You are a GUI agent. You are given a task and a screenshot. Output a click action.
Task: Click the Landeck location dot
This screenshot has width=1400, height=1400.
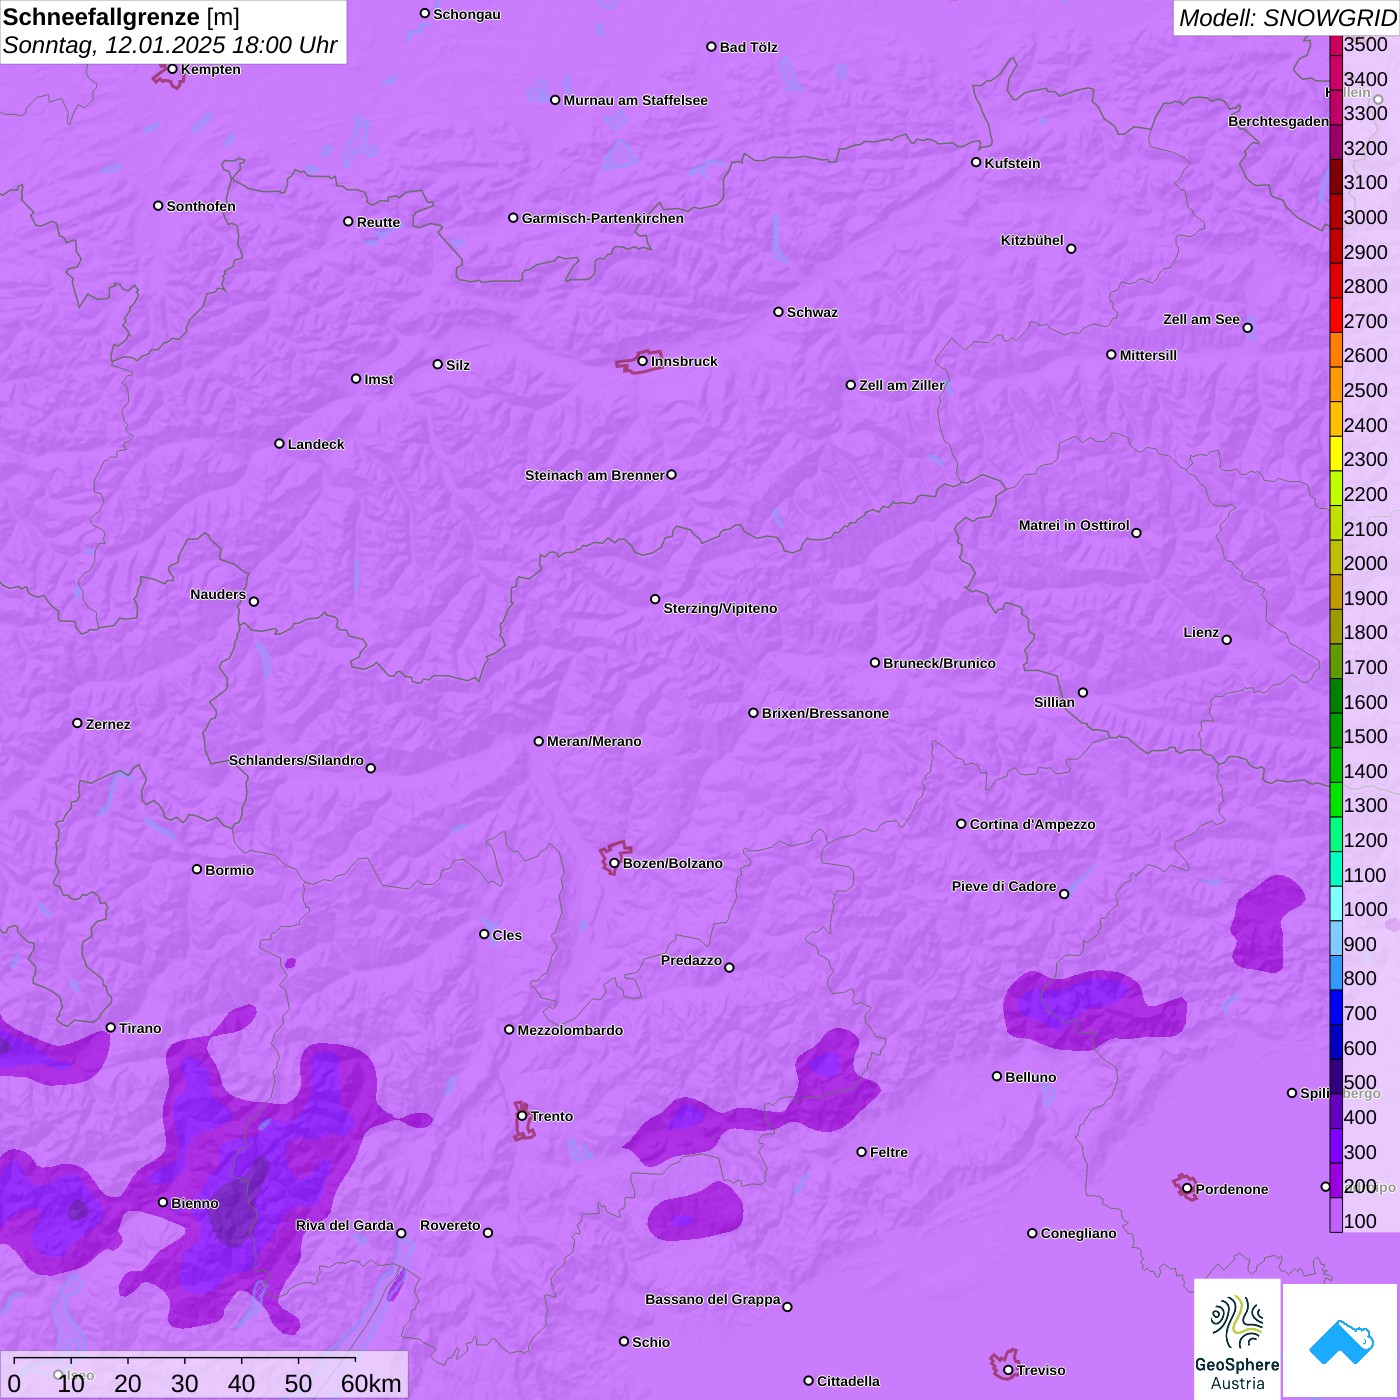pos(279,444)
